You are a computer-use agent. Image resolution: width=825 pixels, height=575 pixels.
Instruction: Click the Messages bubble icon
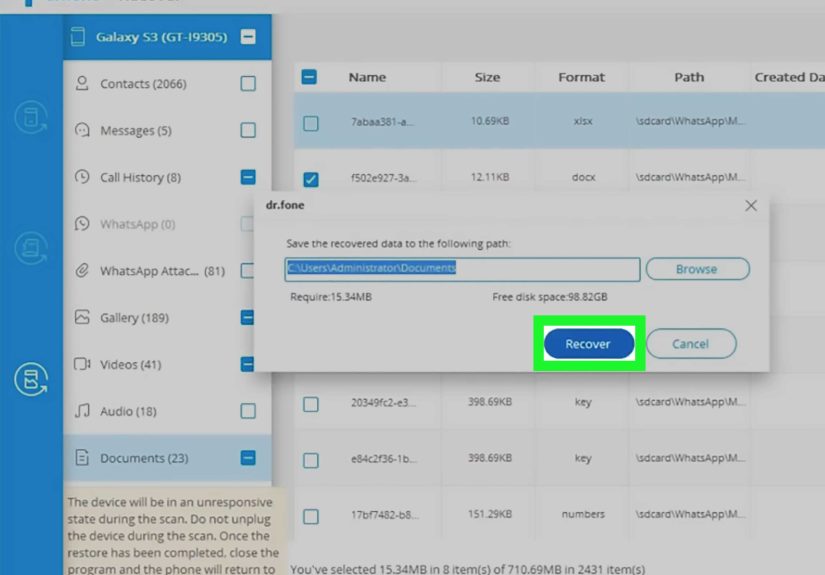[82, 130]
